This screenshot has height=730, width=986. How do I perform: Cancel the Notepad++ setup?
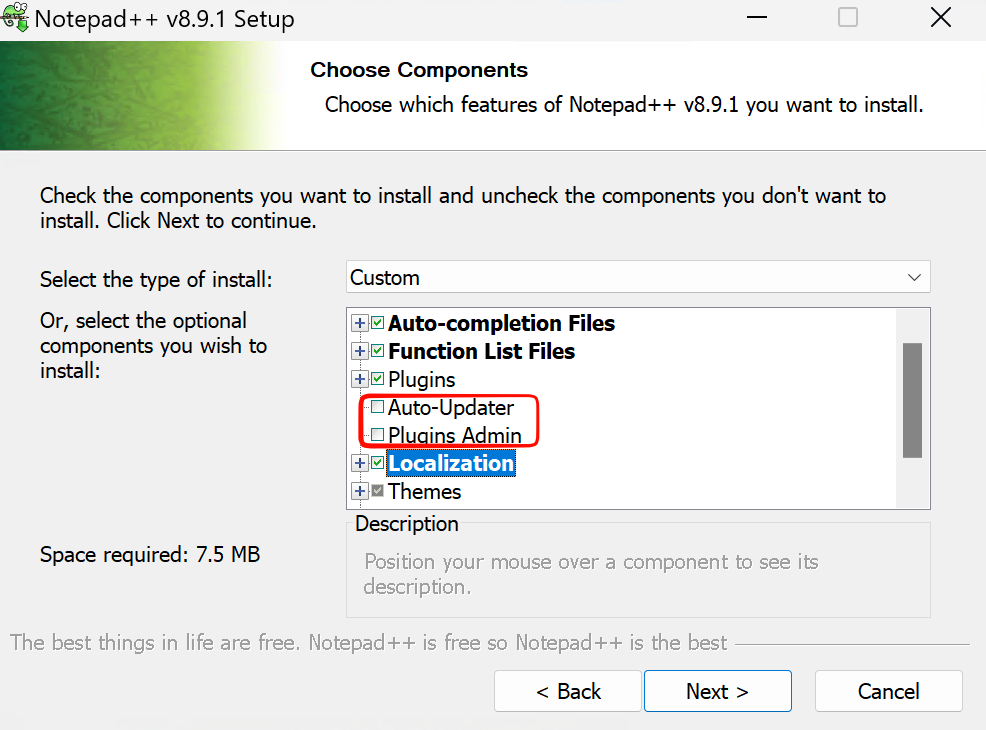pyautogui.click(x=889, y=691)
